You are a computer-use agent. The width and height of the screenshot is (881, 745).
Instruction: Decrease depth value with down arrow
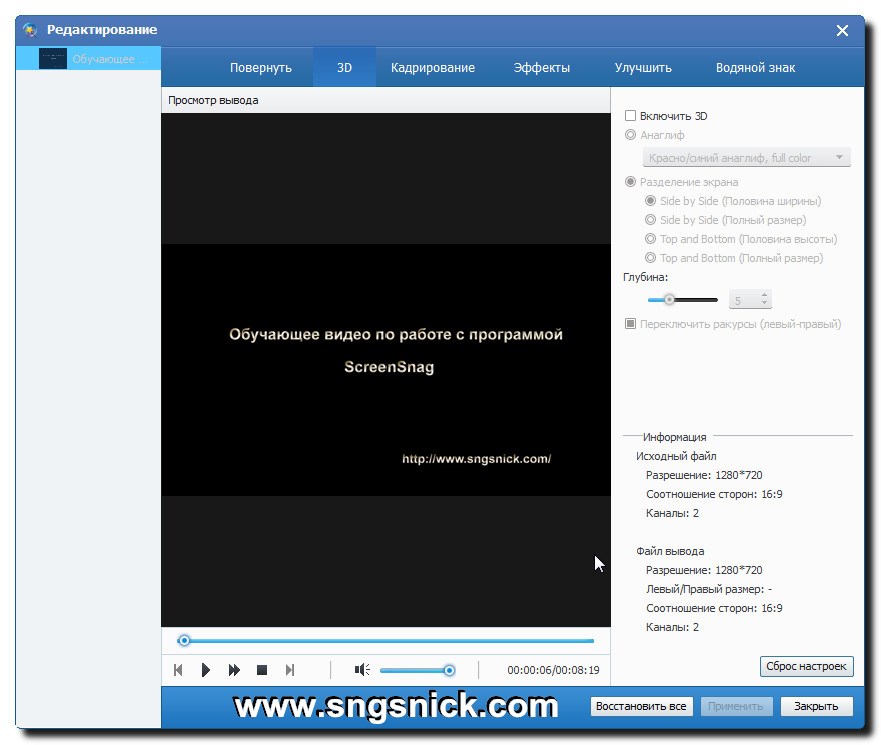764,304
